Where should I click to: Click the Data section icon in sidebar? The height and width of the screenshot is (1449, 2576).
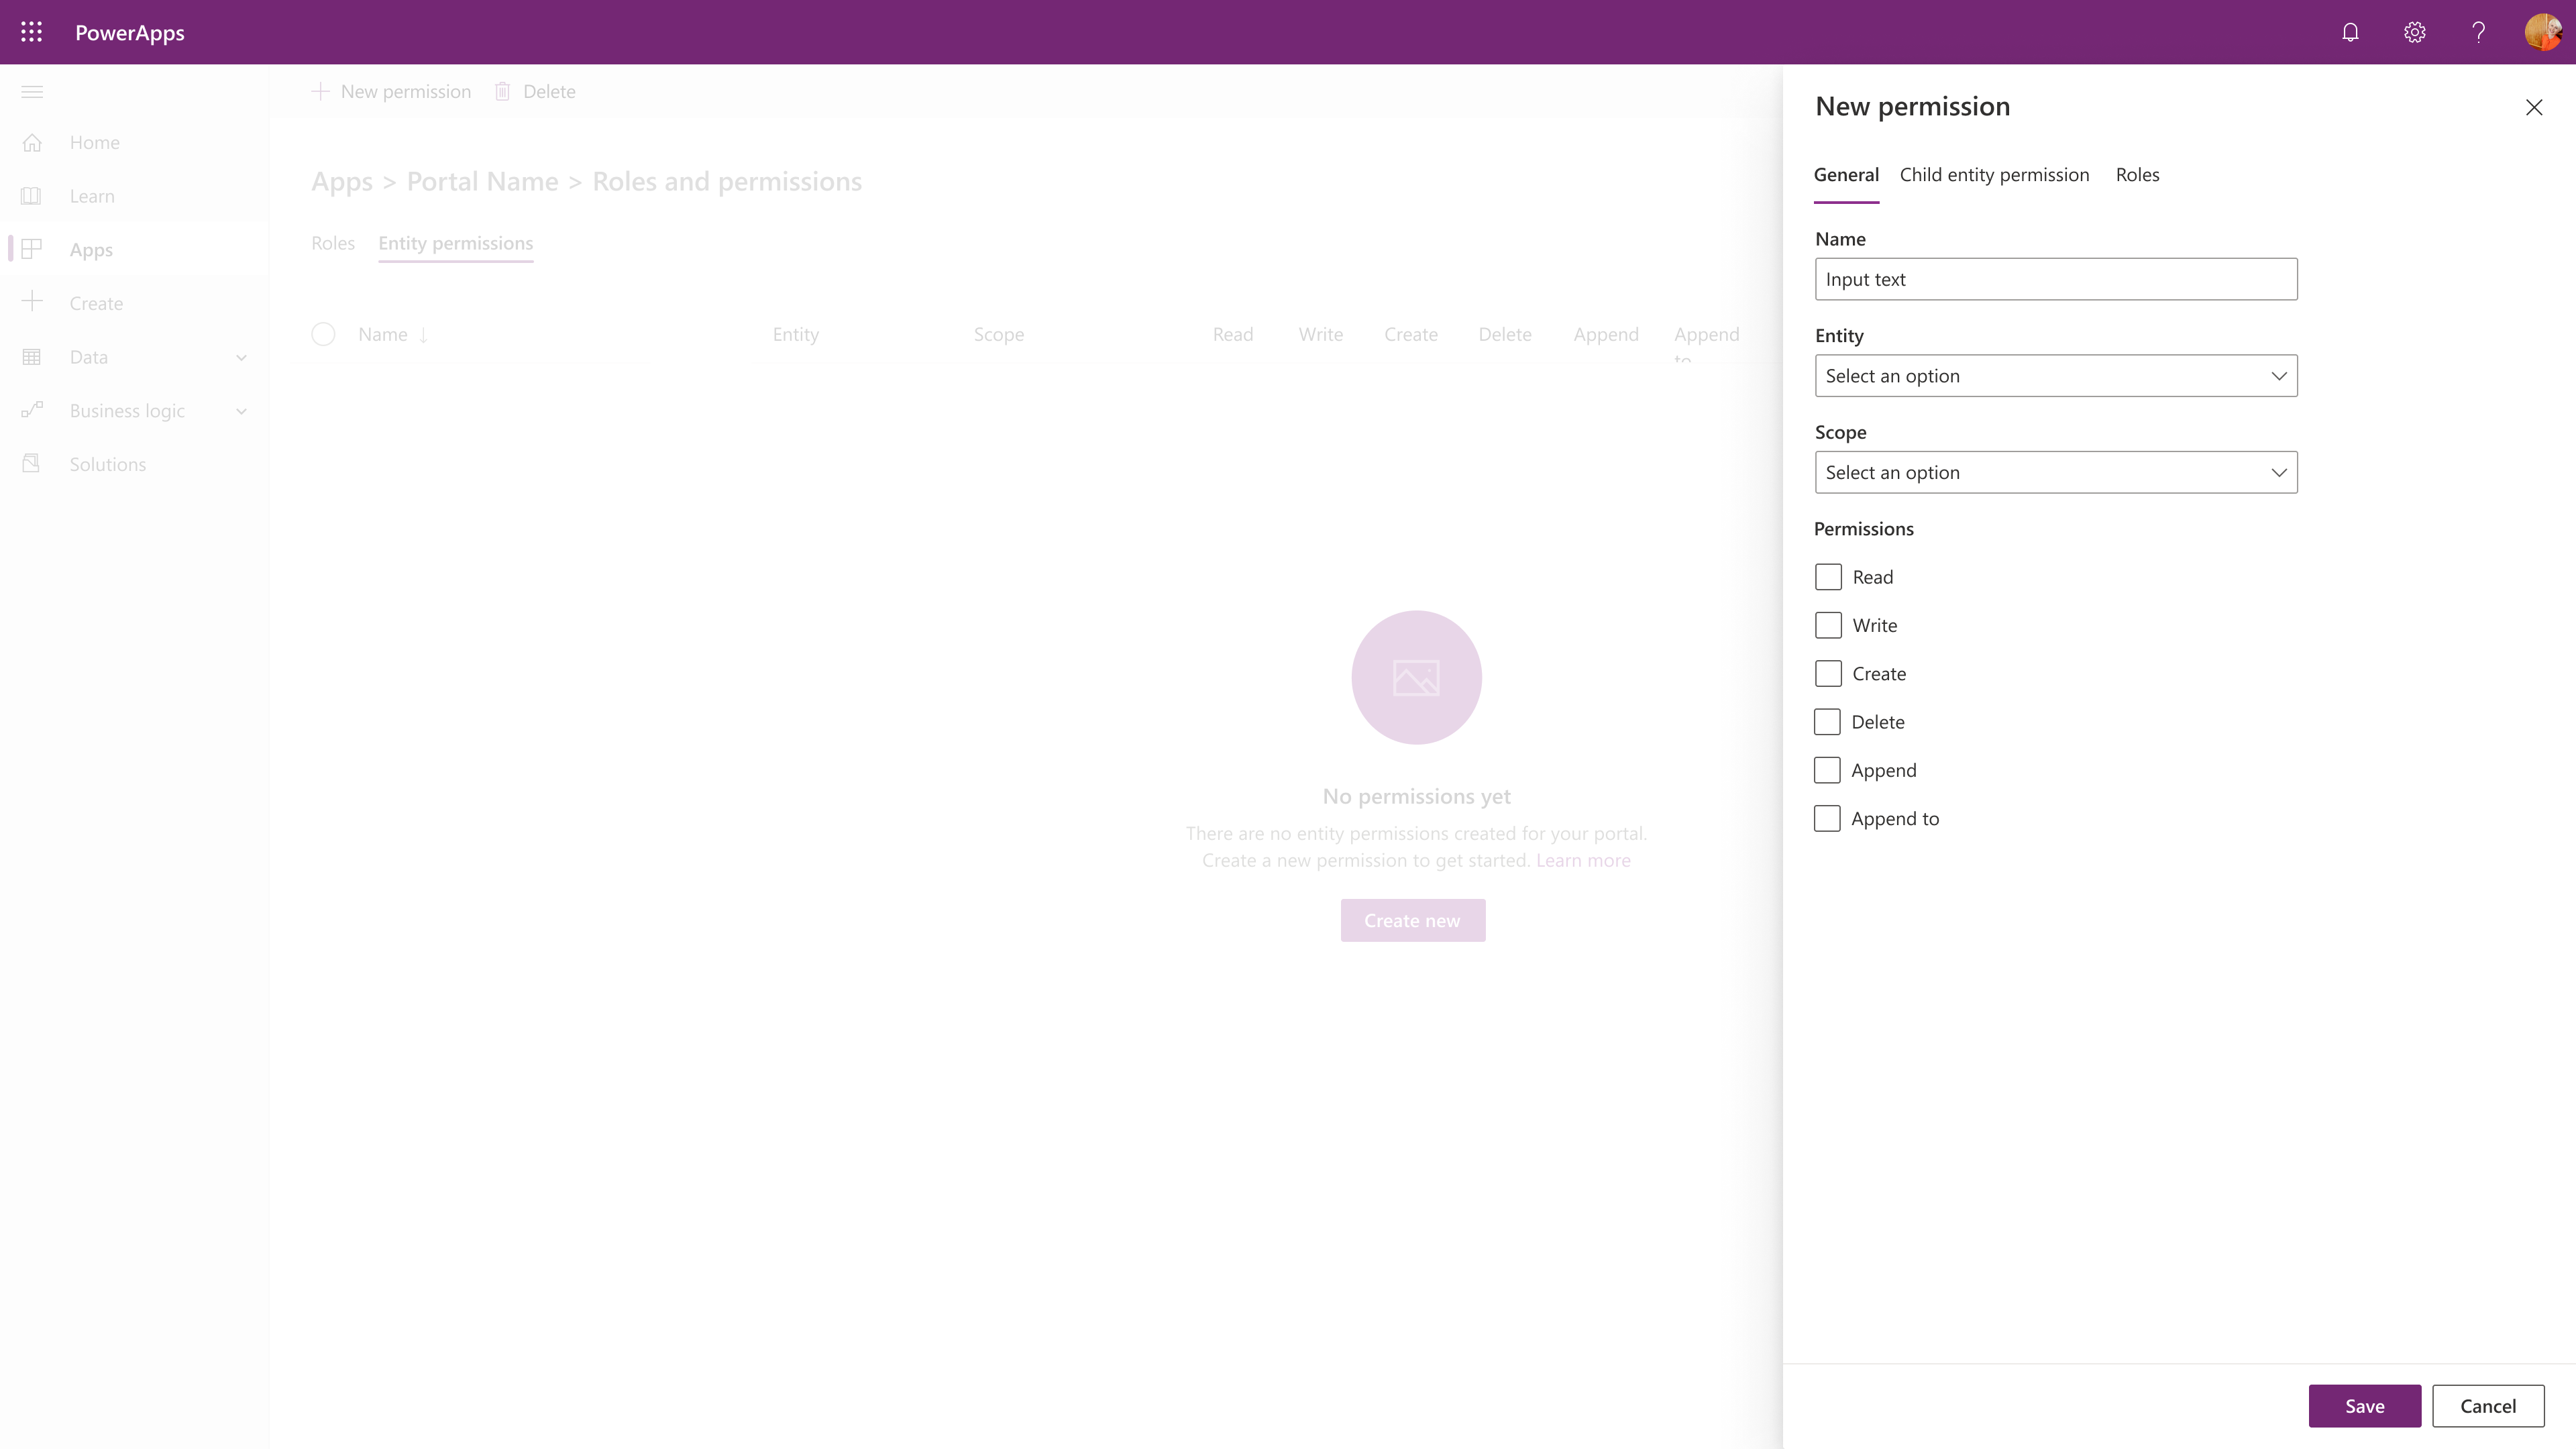click(x=32, y=356)
